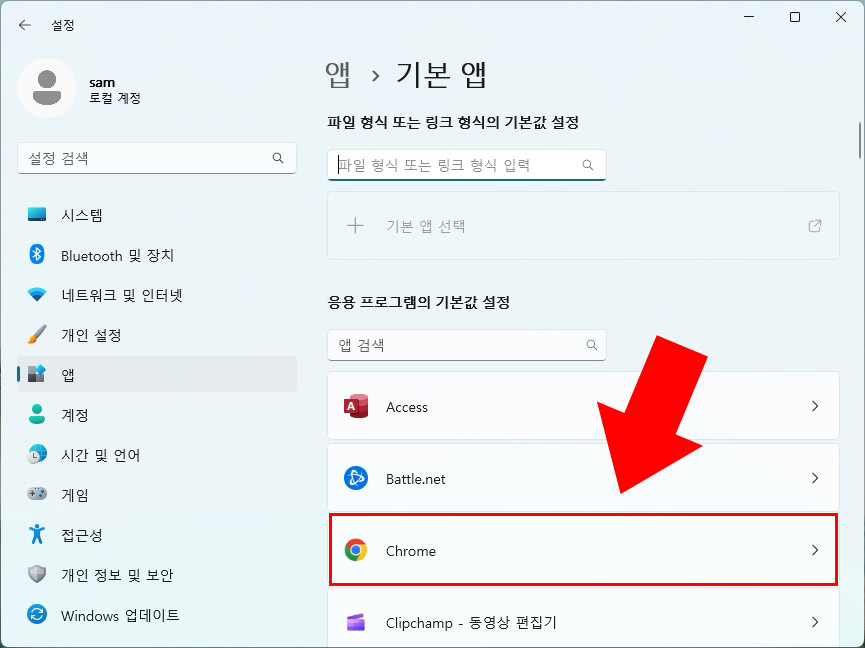
Task: Expand the Clipchamp 동영상 편집기 entry
Action: pyautogui.click(x=815, y=621)
